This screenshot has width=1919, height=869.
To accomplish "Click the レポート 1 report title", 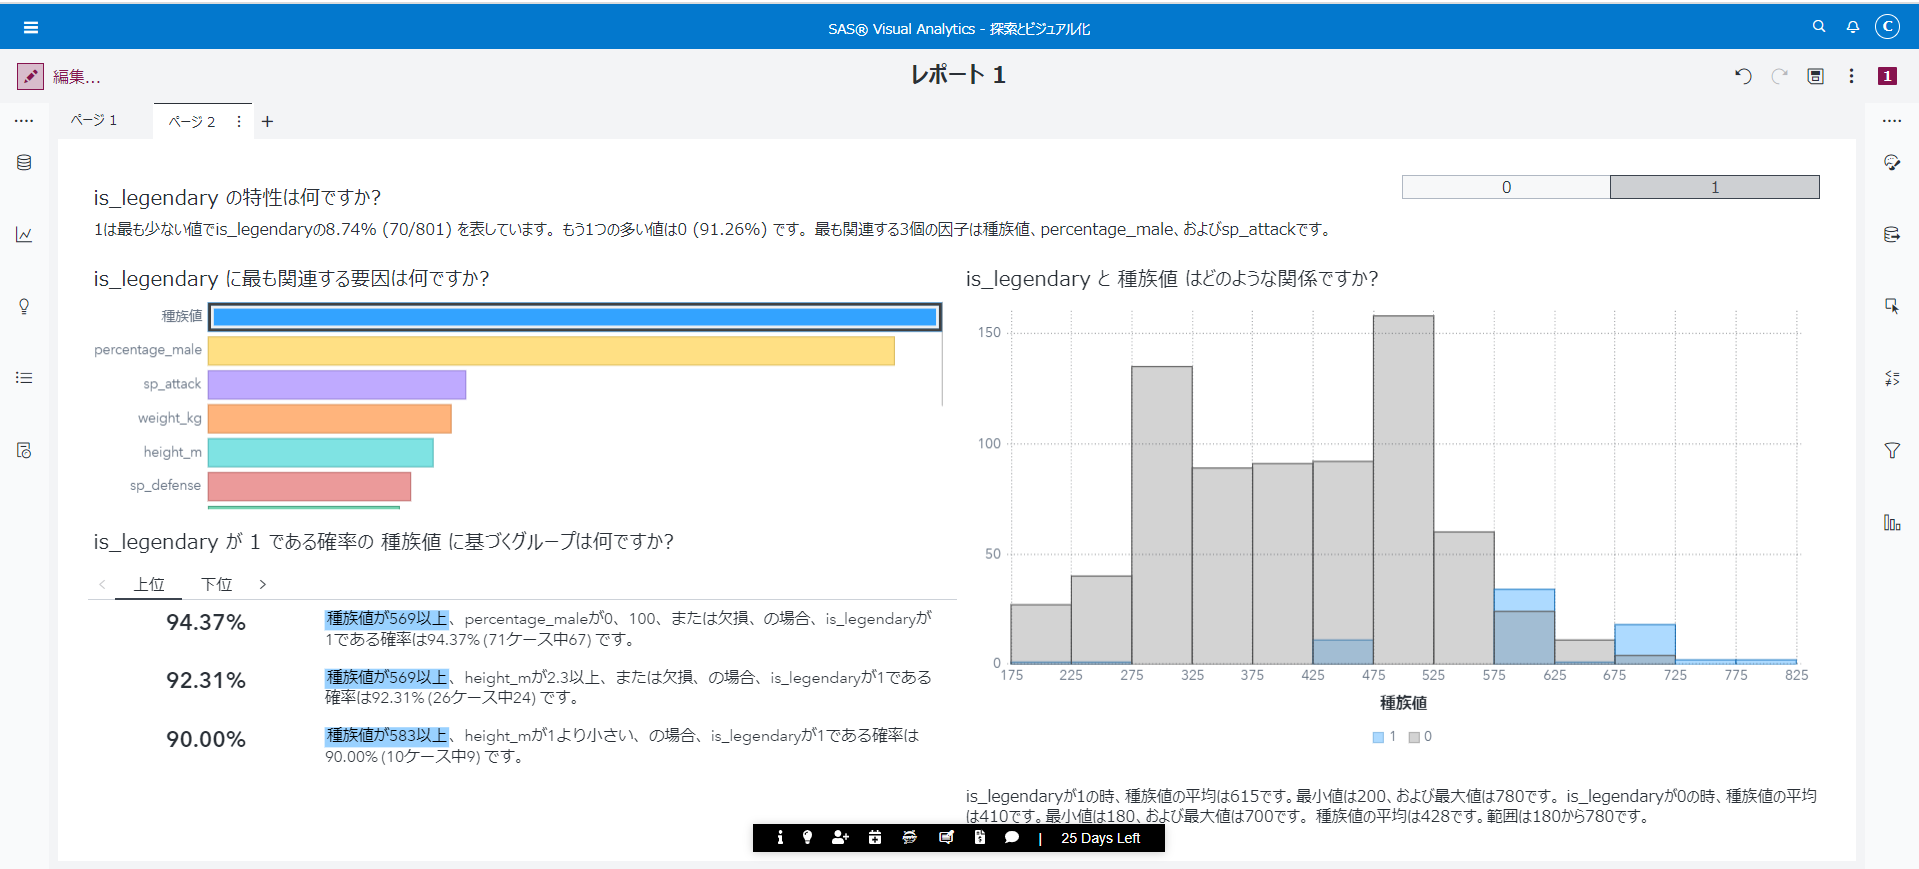I will [x=958, y=75].
